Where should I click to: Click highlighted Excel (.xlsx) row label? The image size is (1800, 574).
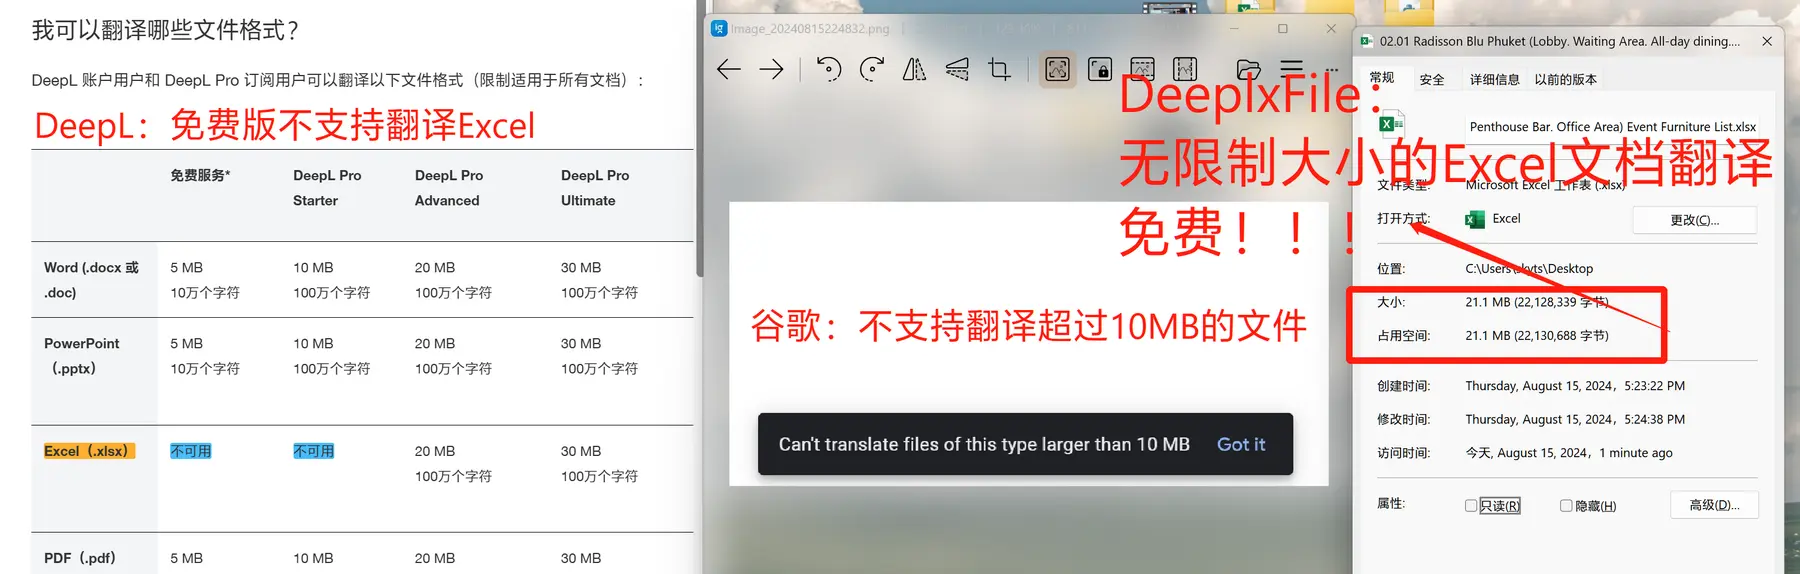click(x=89, y=451)
